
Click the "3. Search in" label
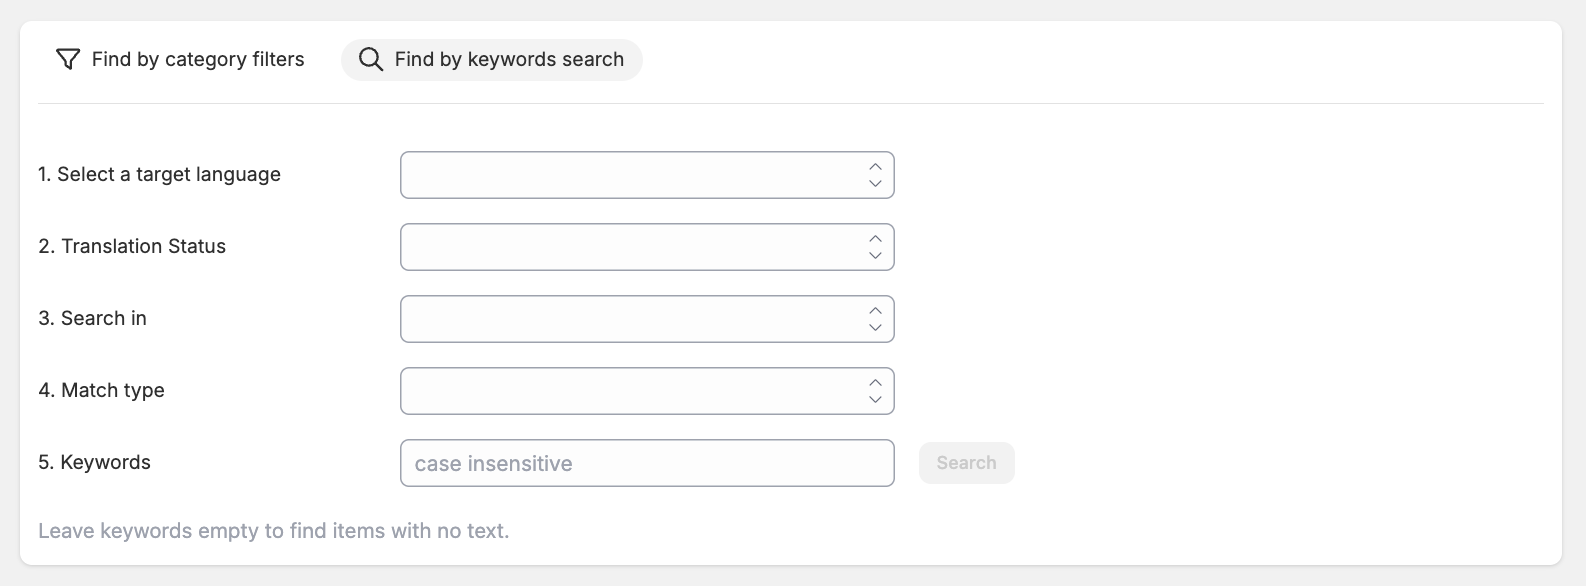coord(92,319)
